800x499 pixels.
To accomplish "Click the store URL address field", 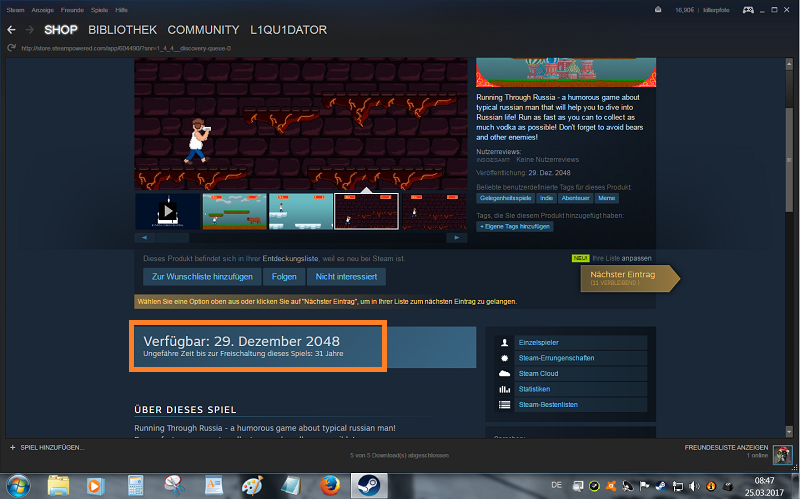I will click(126, 48).
